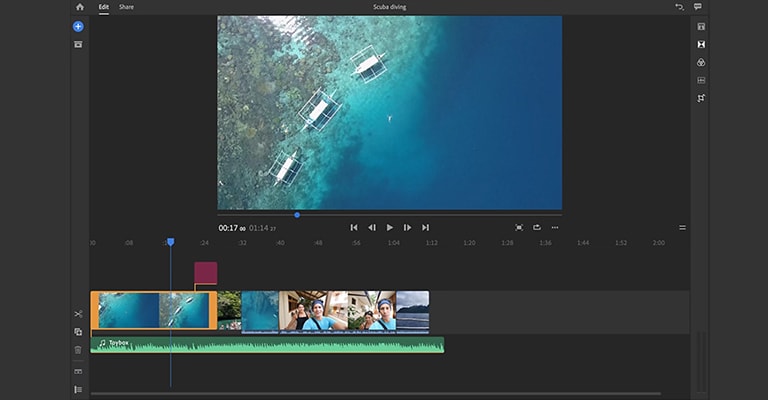Viewport: 768px width, 400px height.
Task: Open the preview more options menu
Action: click(x=555, y=227)
